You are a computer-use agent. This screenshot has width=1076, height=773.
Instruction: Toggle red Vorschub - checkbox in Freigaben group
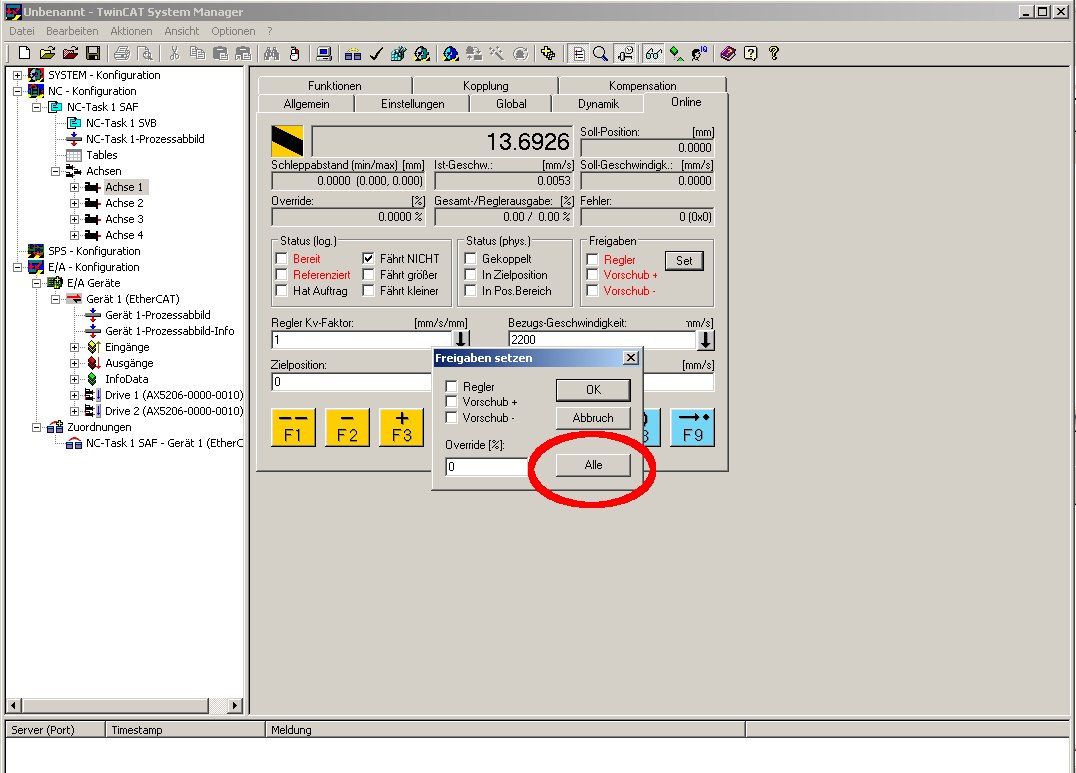[x=592, y=290]
